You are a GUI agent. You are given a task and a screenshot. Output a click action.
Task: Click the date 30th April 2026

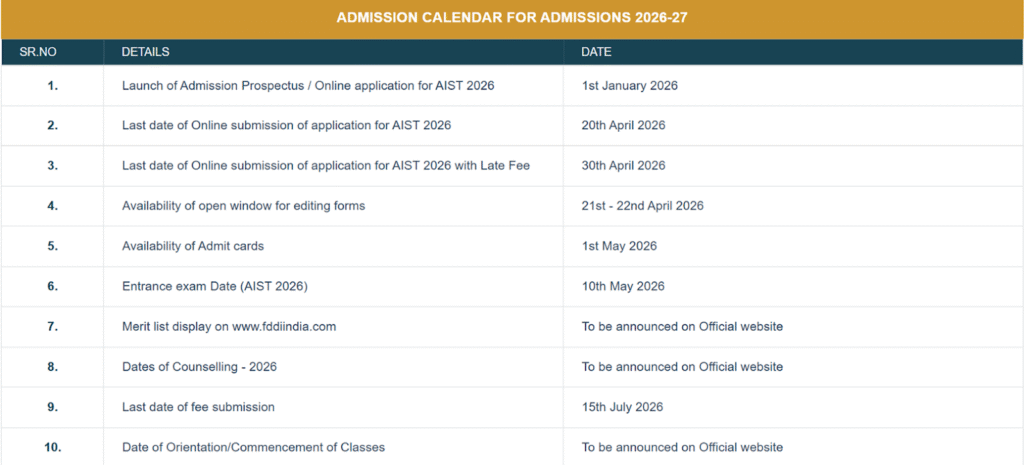[x=623, y=166]
